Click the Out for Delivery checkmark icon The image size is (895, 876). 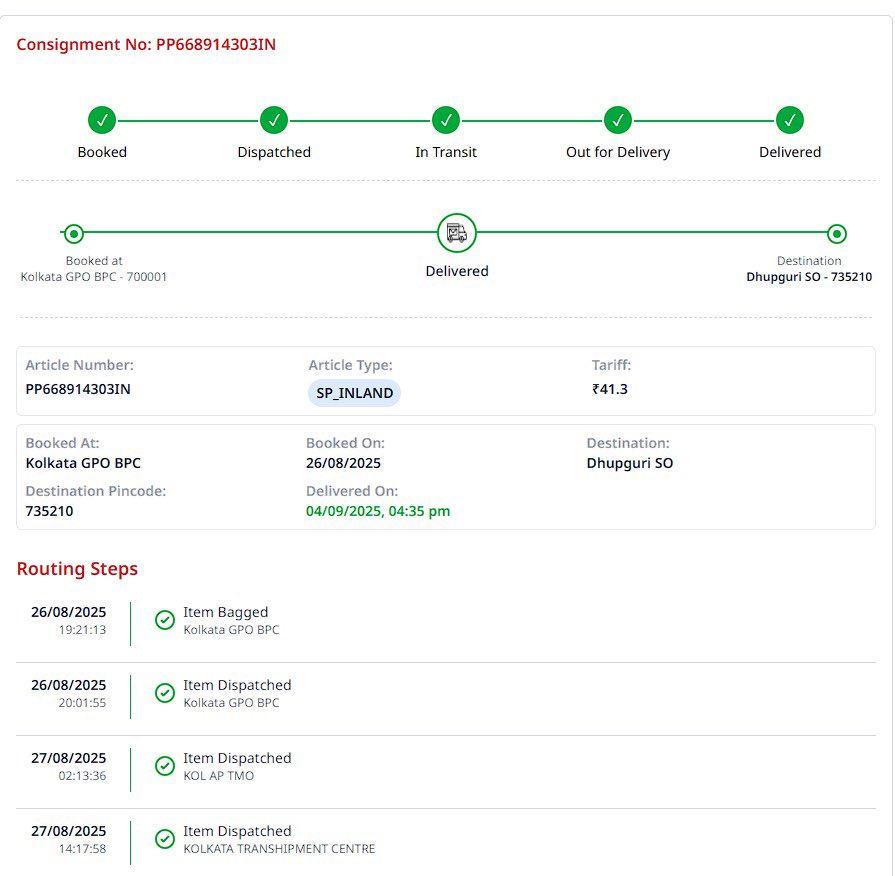[618, 120]
